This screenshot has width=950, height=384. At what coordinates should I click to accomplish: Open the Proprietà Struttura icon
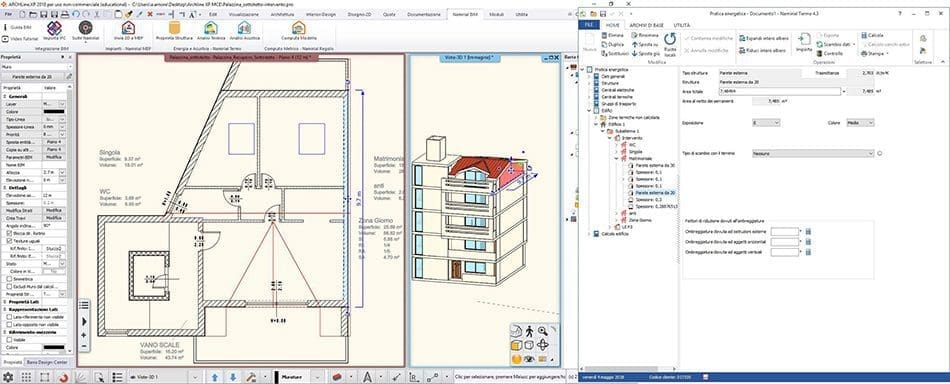[x=174, y=28]
